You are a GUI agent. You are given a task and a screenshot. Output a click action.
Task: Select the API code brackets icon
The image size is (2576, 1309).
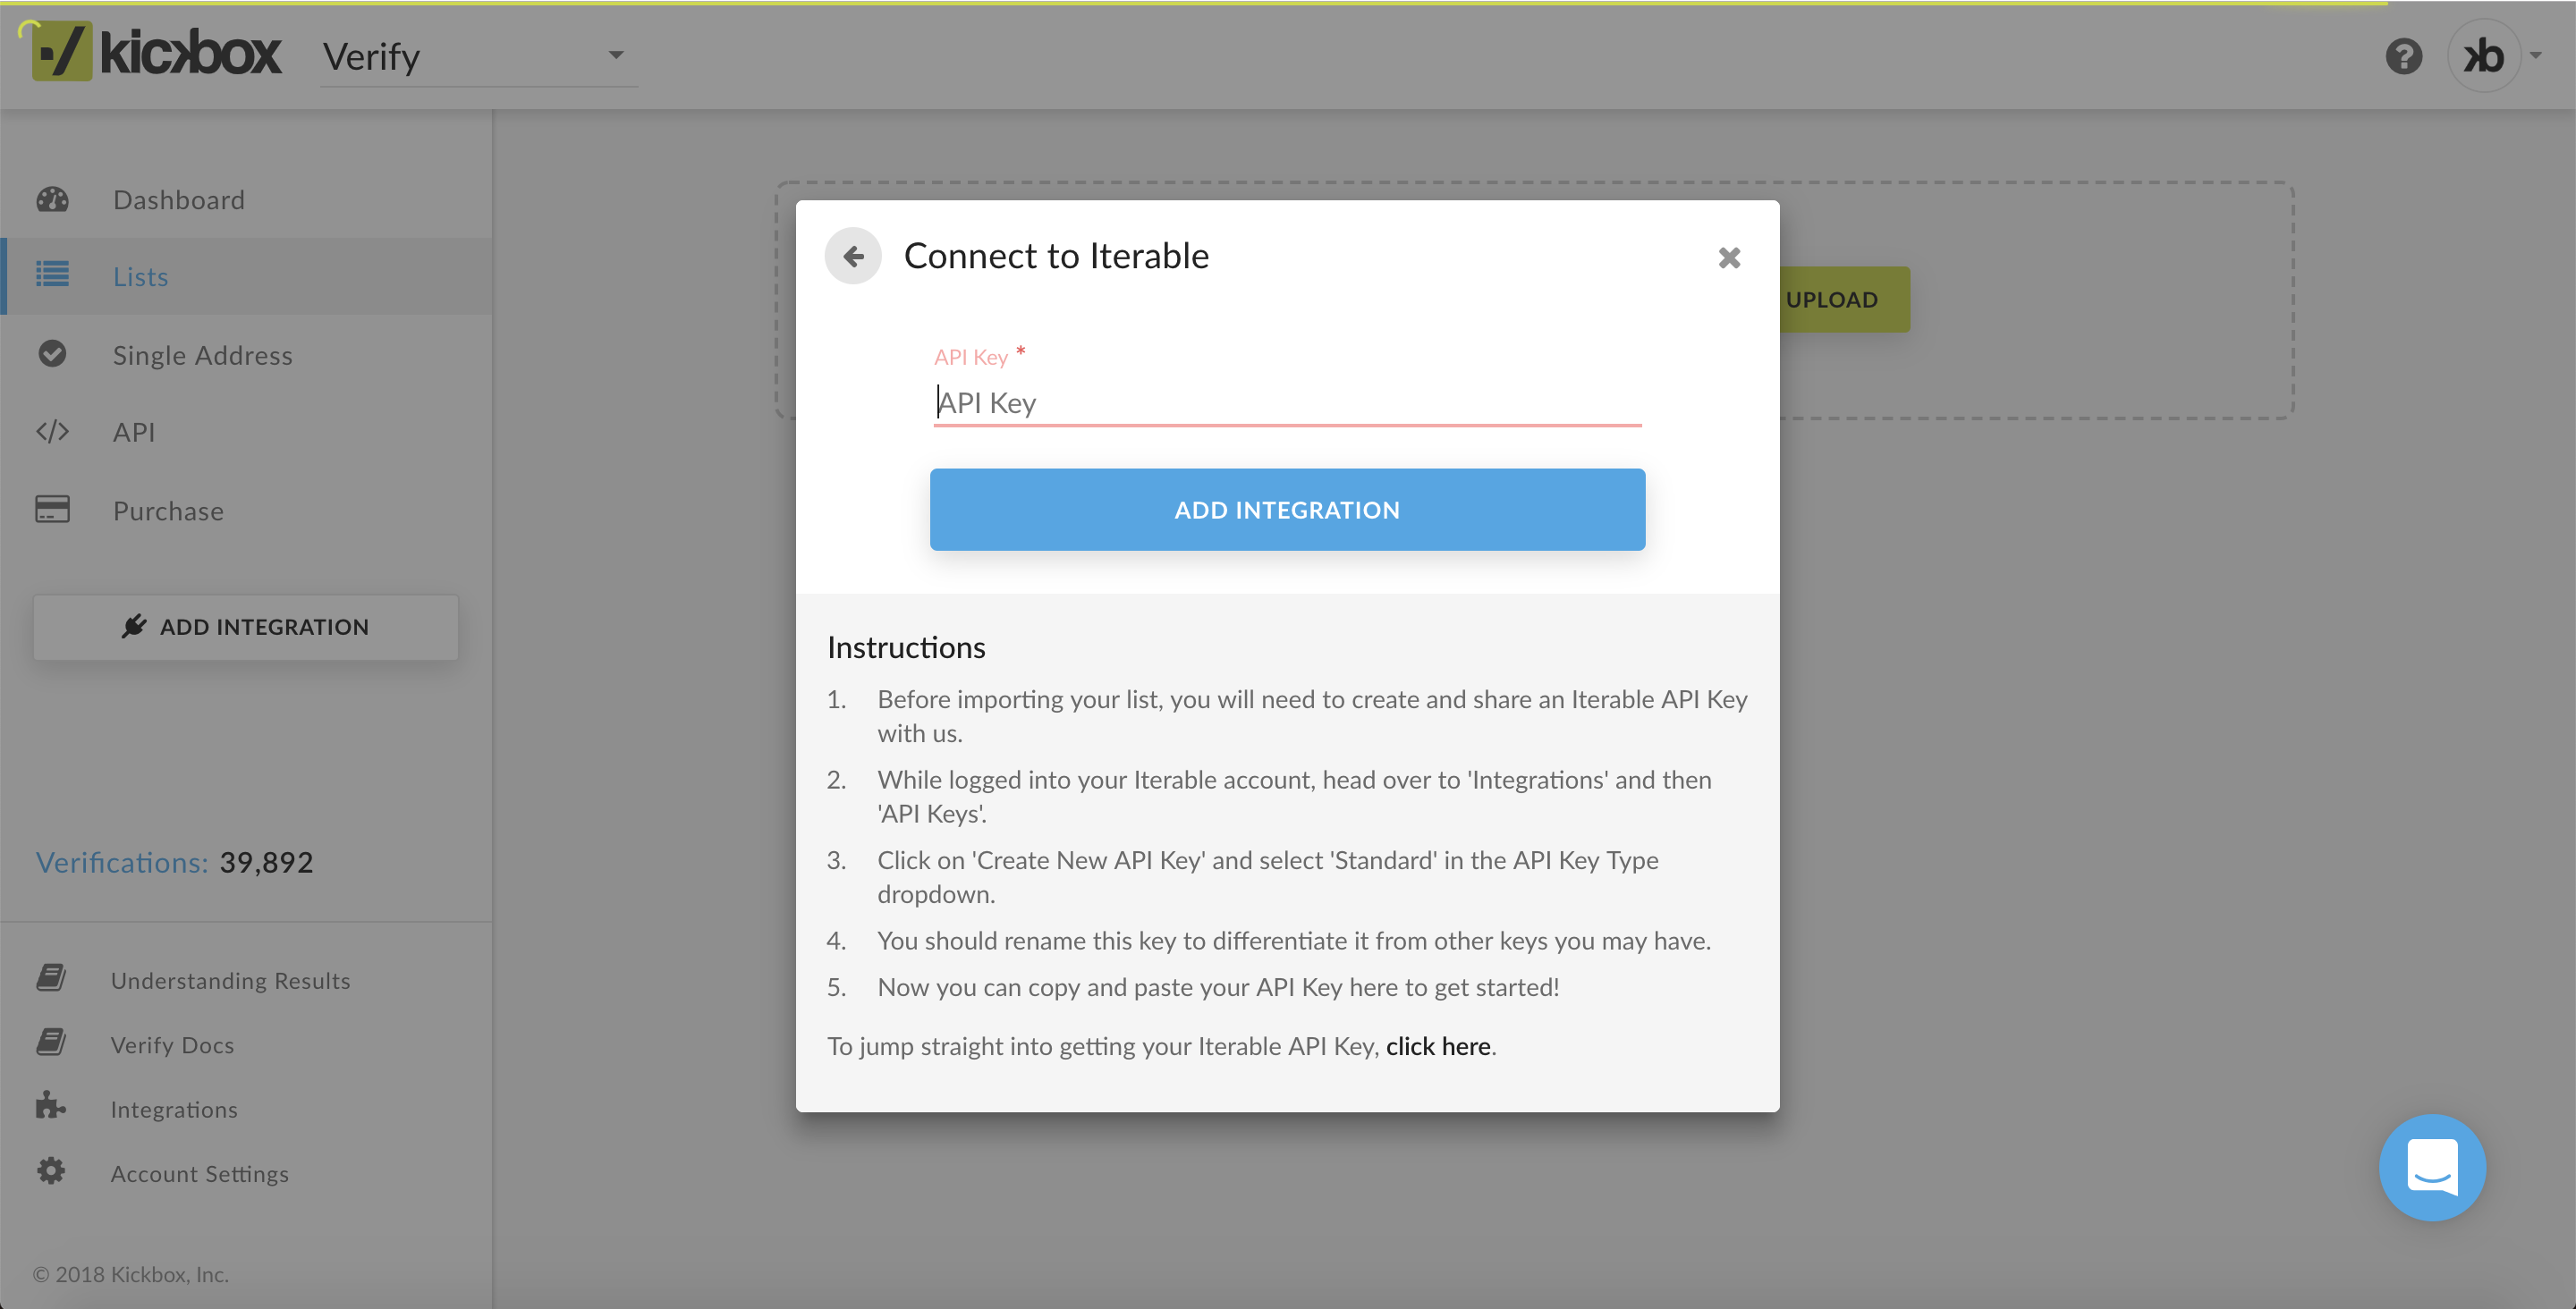(53, 432)
